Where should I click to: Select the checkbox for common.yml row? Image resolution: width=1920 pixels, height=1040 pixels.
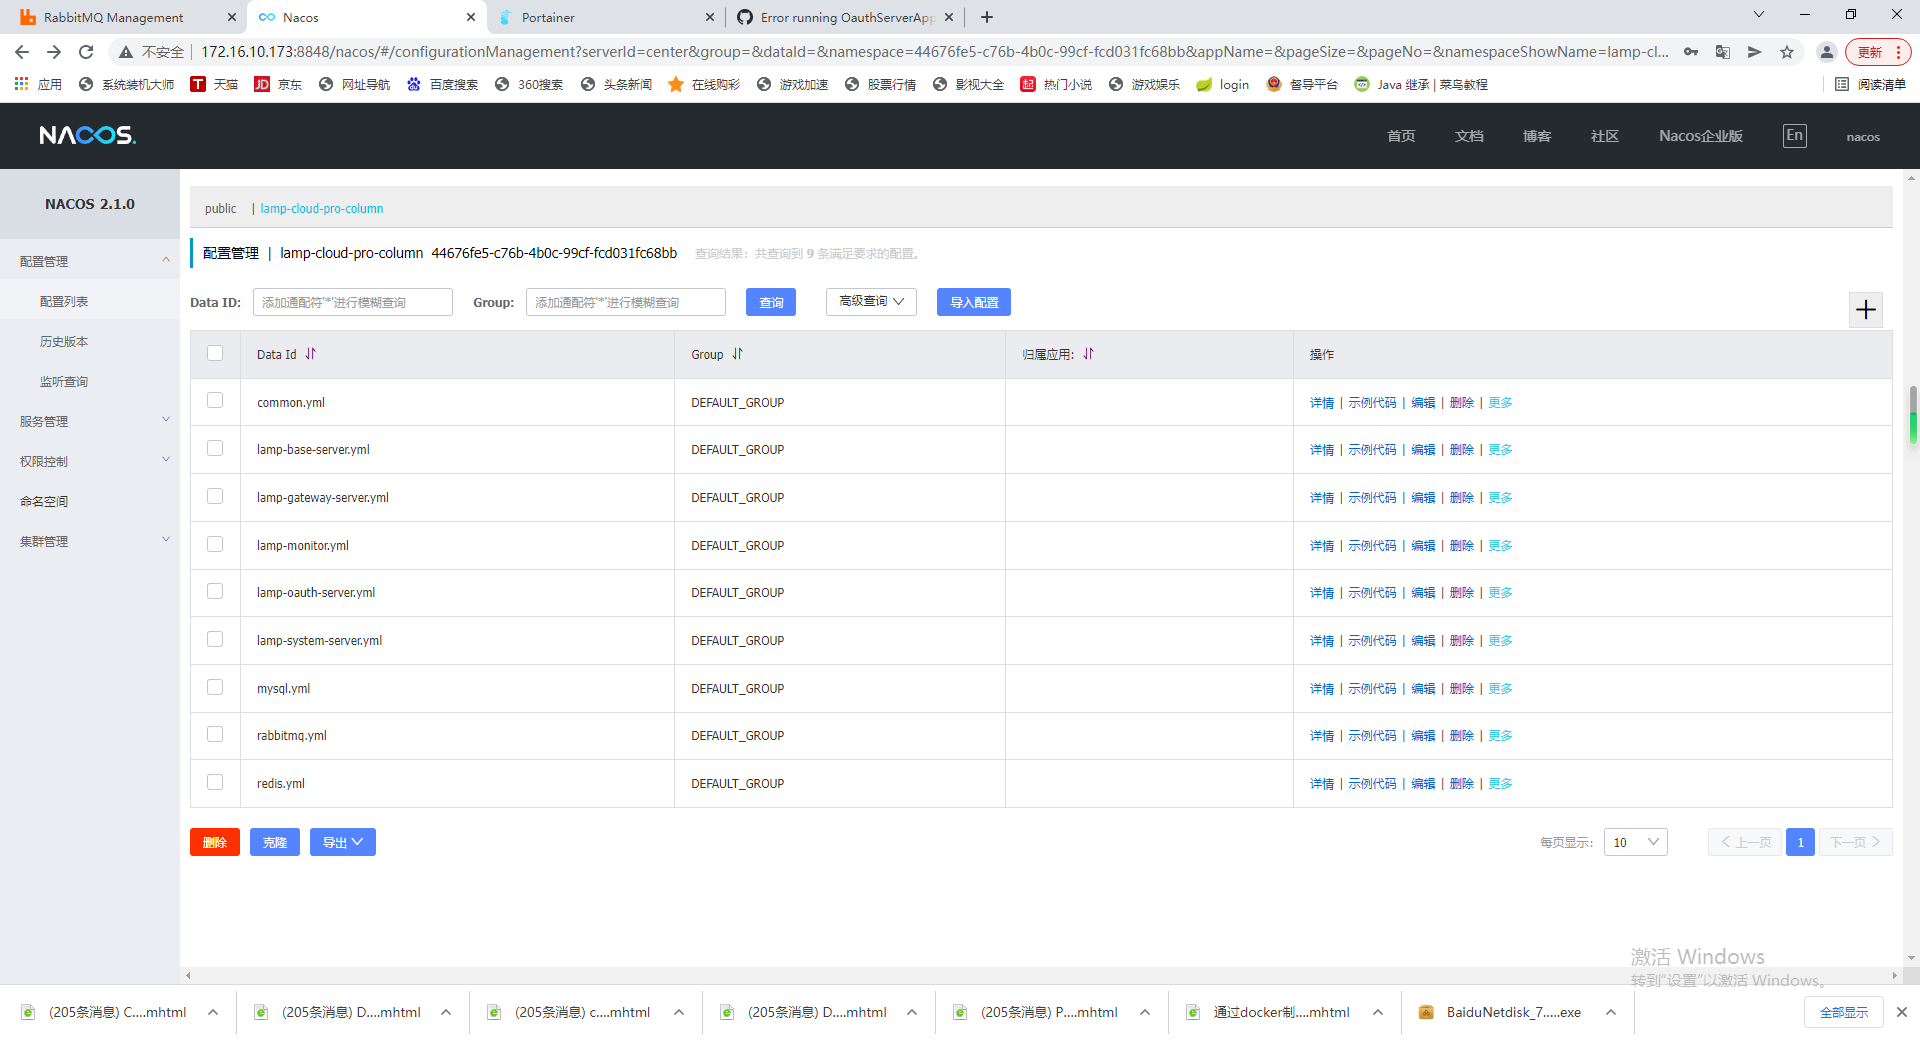215,400
